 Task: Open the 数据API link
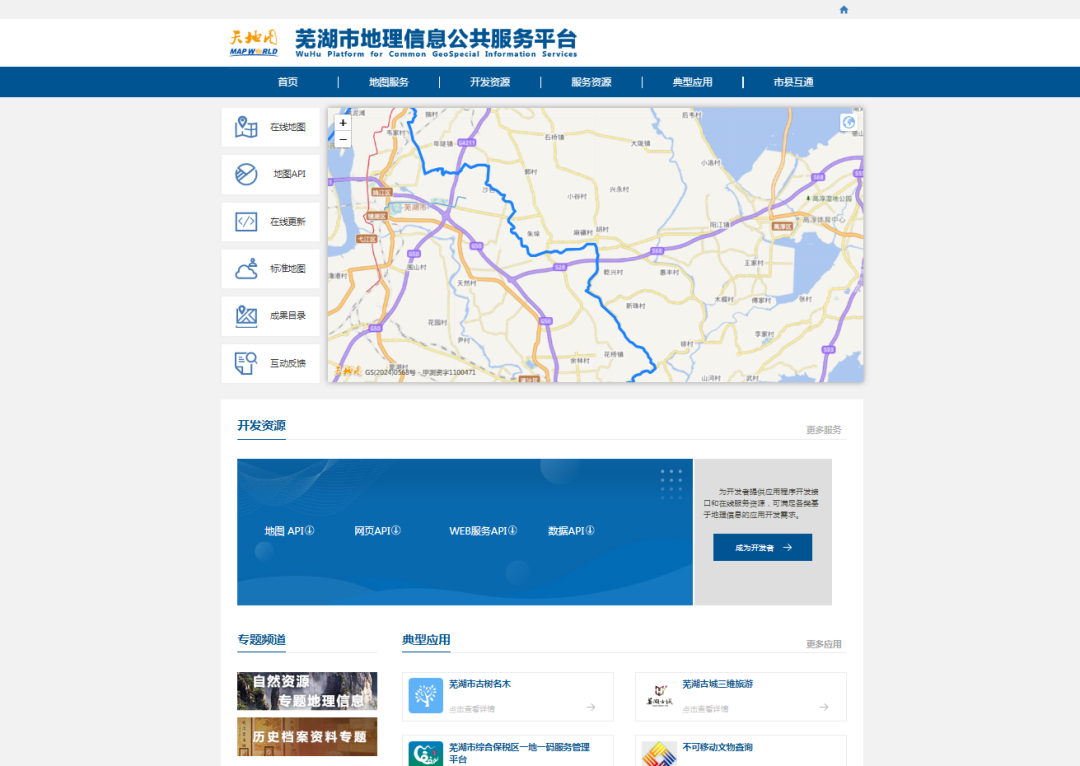pyautogui.click(x=571, y=531)
